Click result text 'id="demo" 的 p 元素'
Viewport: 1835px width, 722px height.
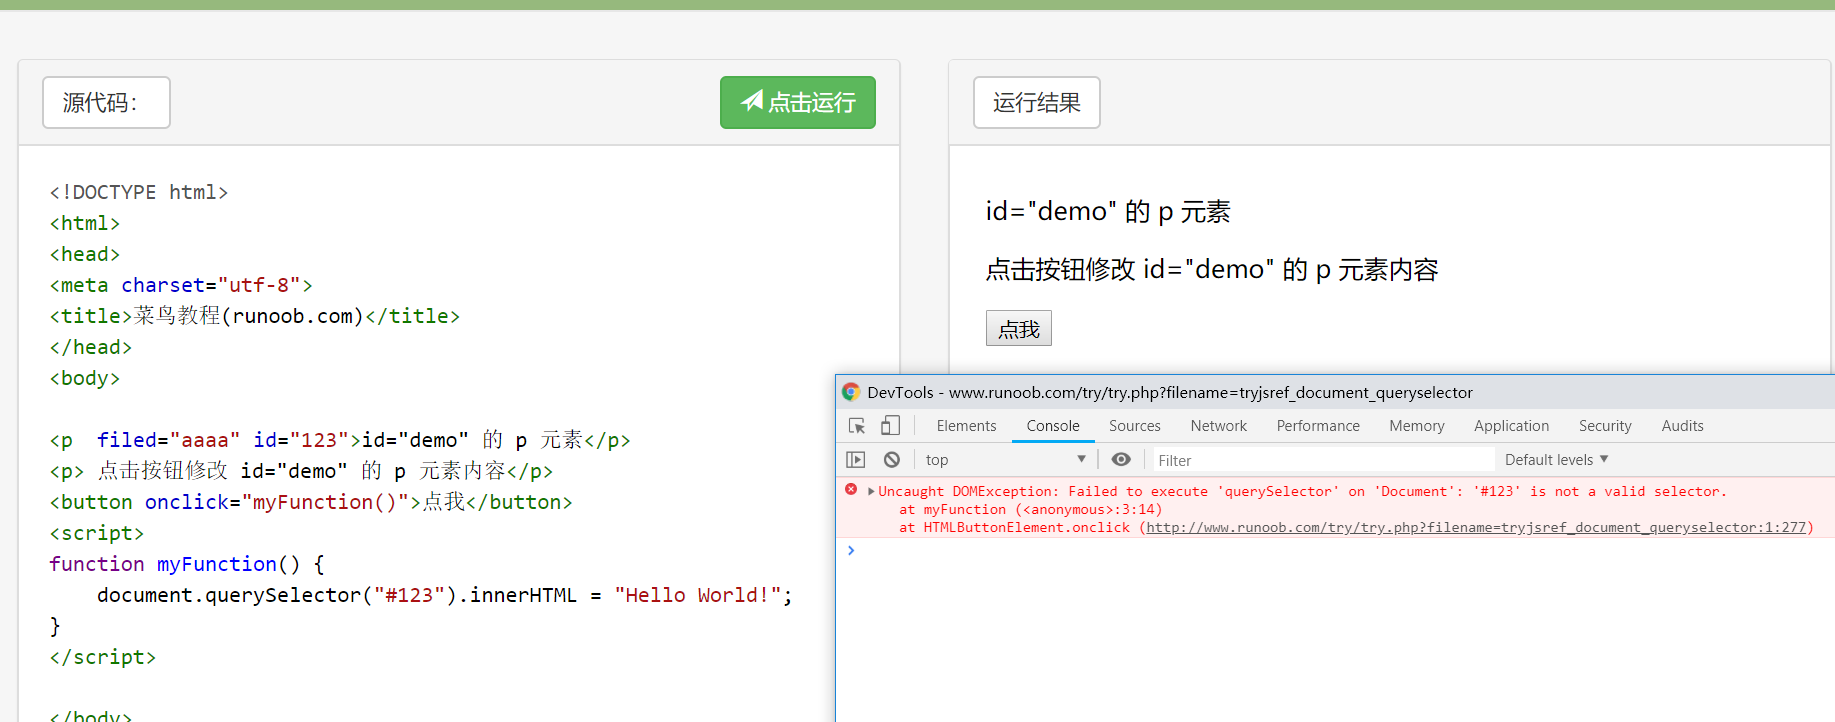pos(1108,211)
